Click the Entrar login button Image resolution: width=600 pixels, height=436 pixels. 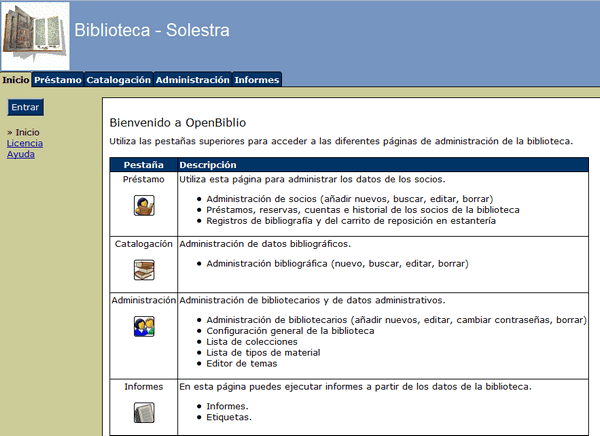coord(25,107)
